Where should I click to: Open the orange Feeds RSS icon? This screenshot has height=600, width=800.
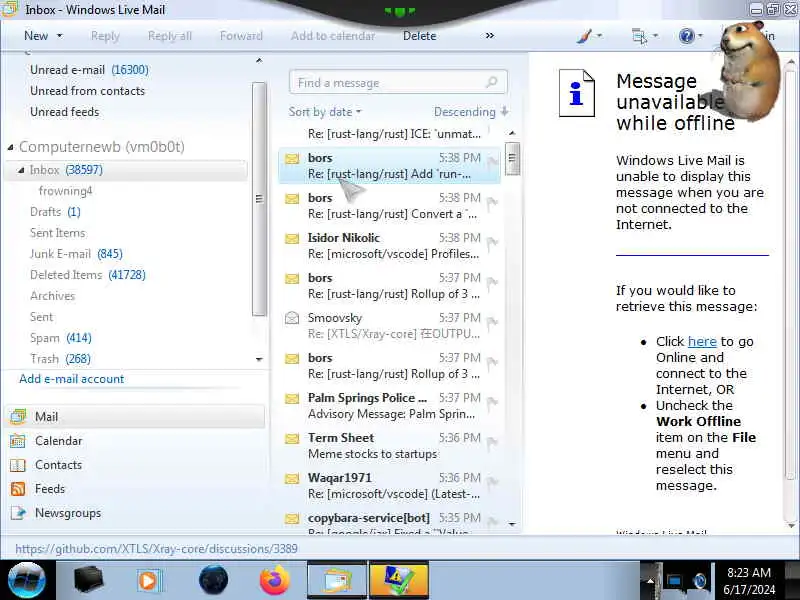click(18, 489)
